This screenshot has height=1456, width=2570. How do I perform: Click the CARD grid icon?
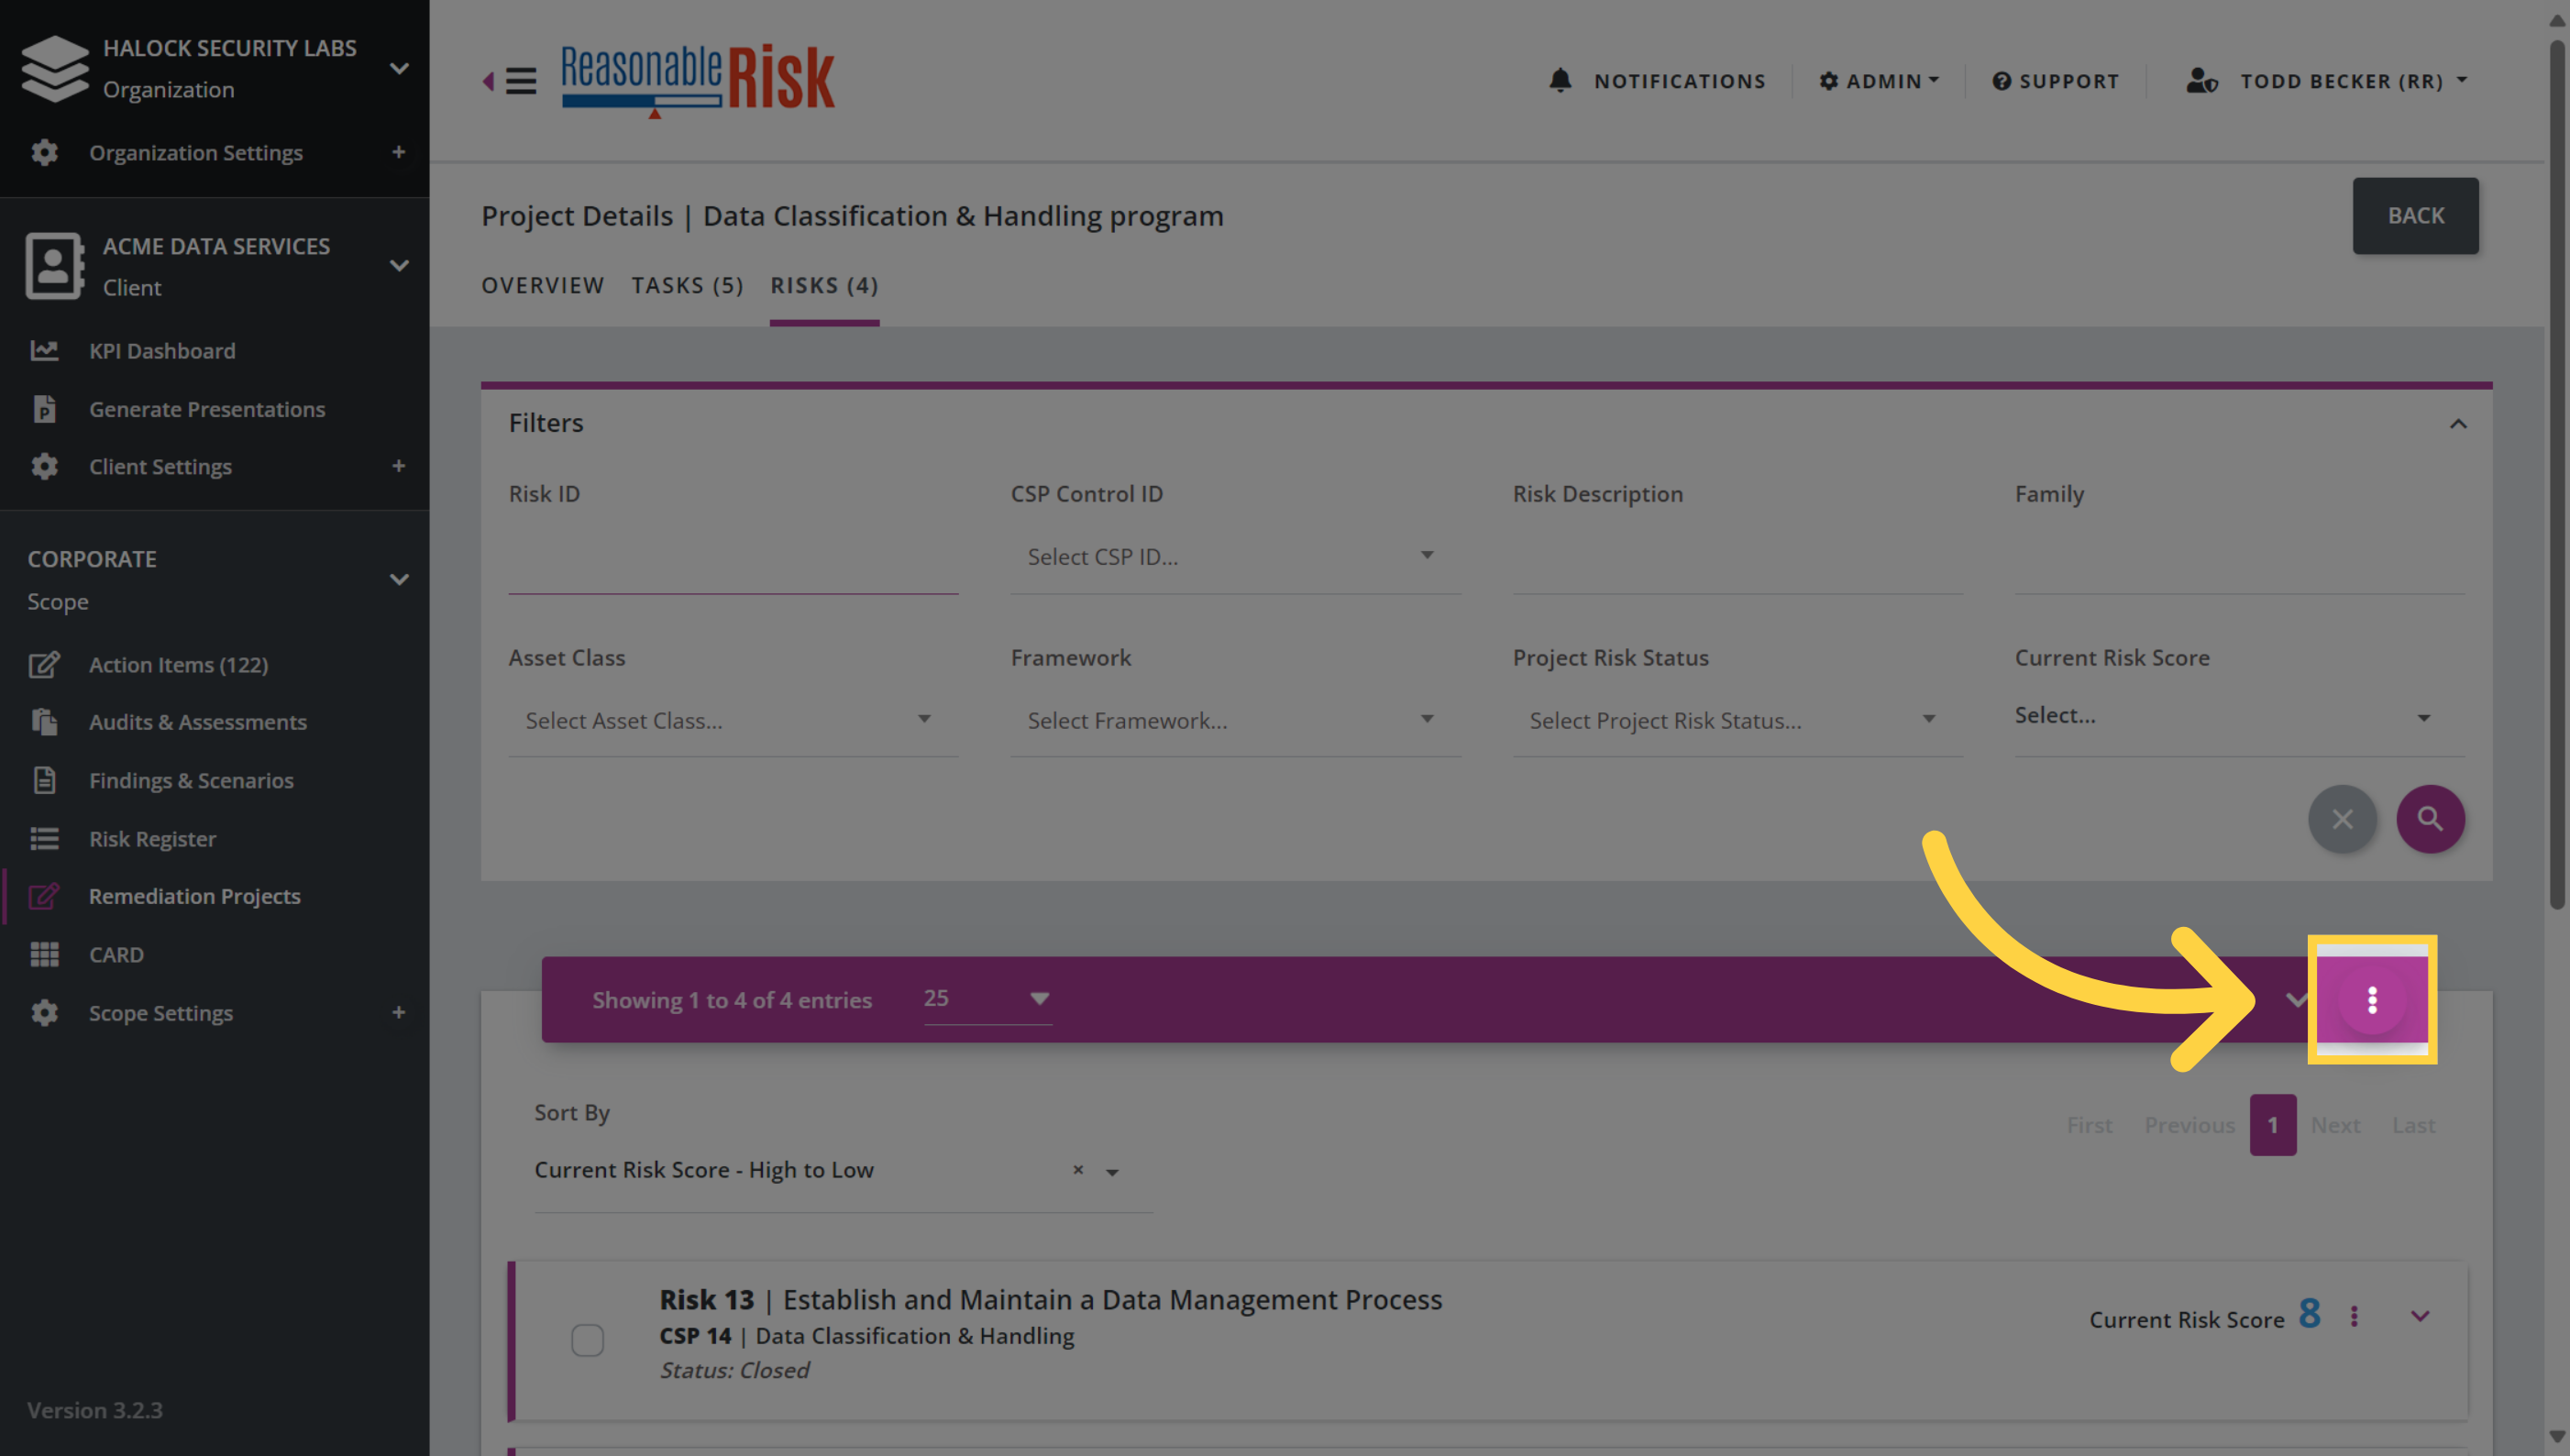(x=44, y=955)
